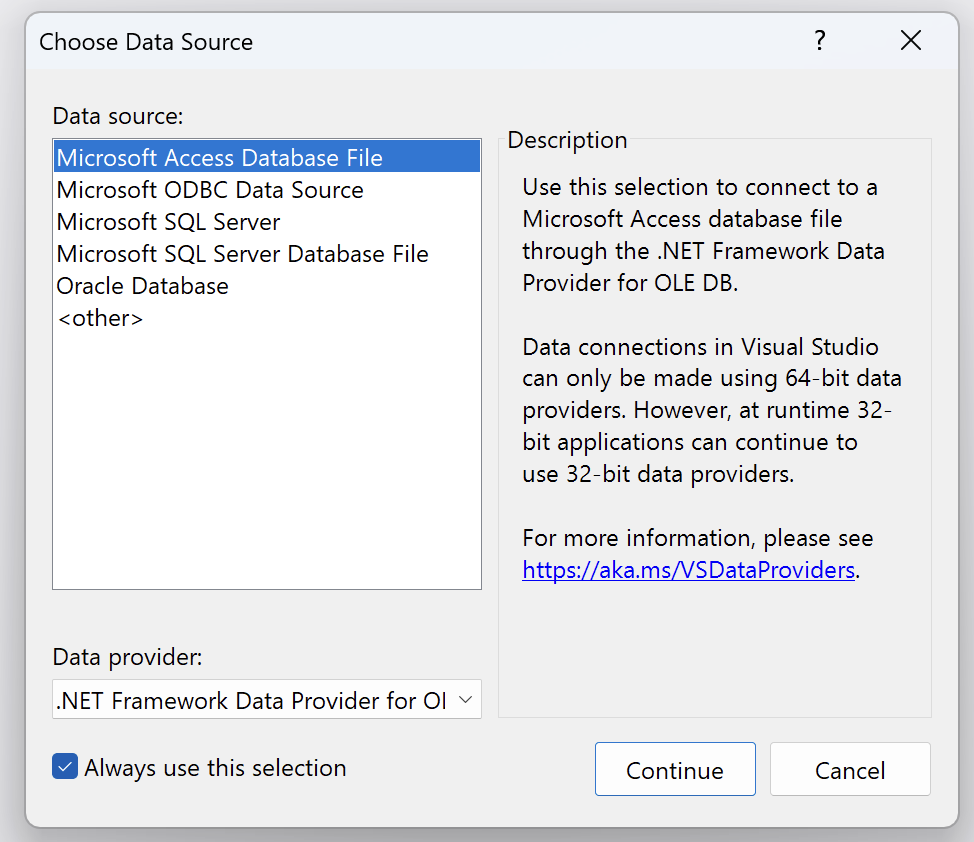
Task: Choose the <other> data source option
Action: pos(266,318)
